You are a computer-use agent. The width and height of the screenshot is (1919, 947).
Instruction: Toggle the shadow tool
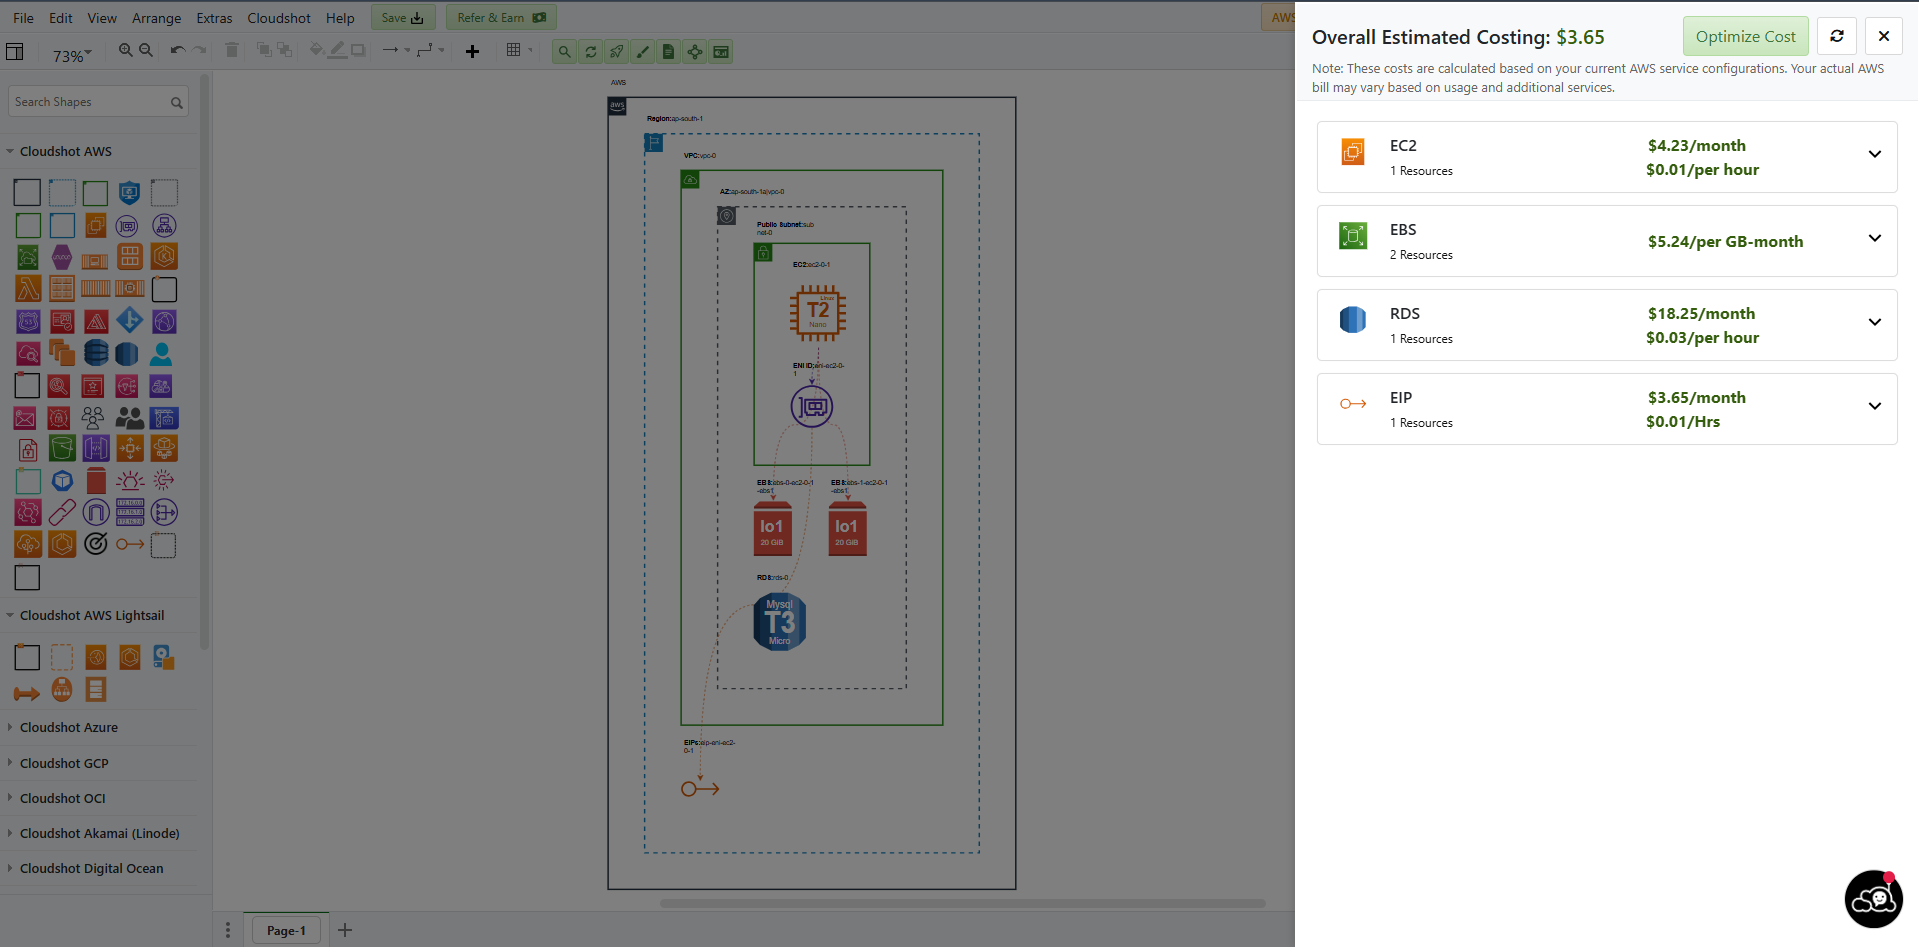tap(358, 50)
